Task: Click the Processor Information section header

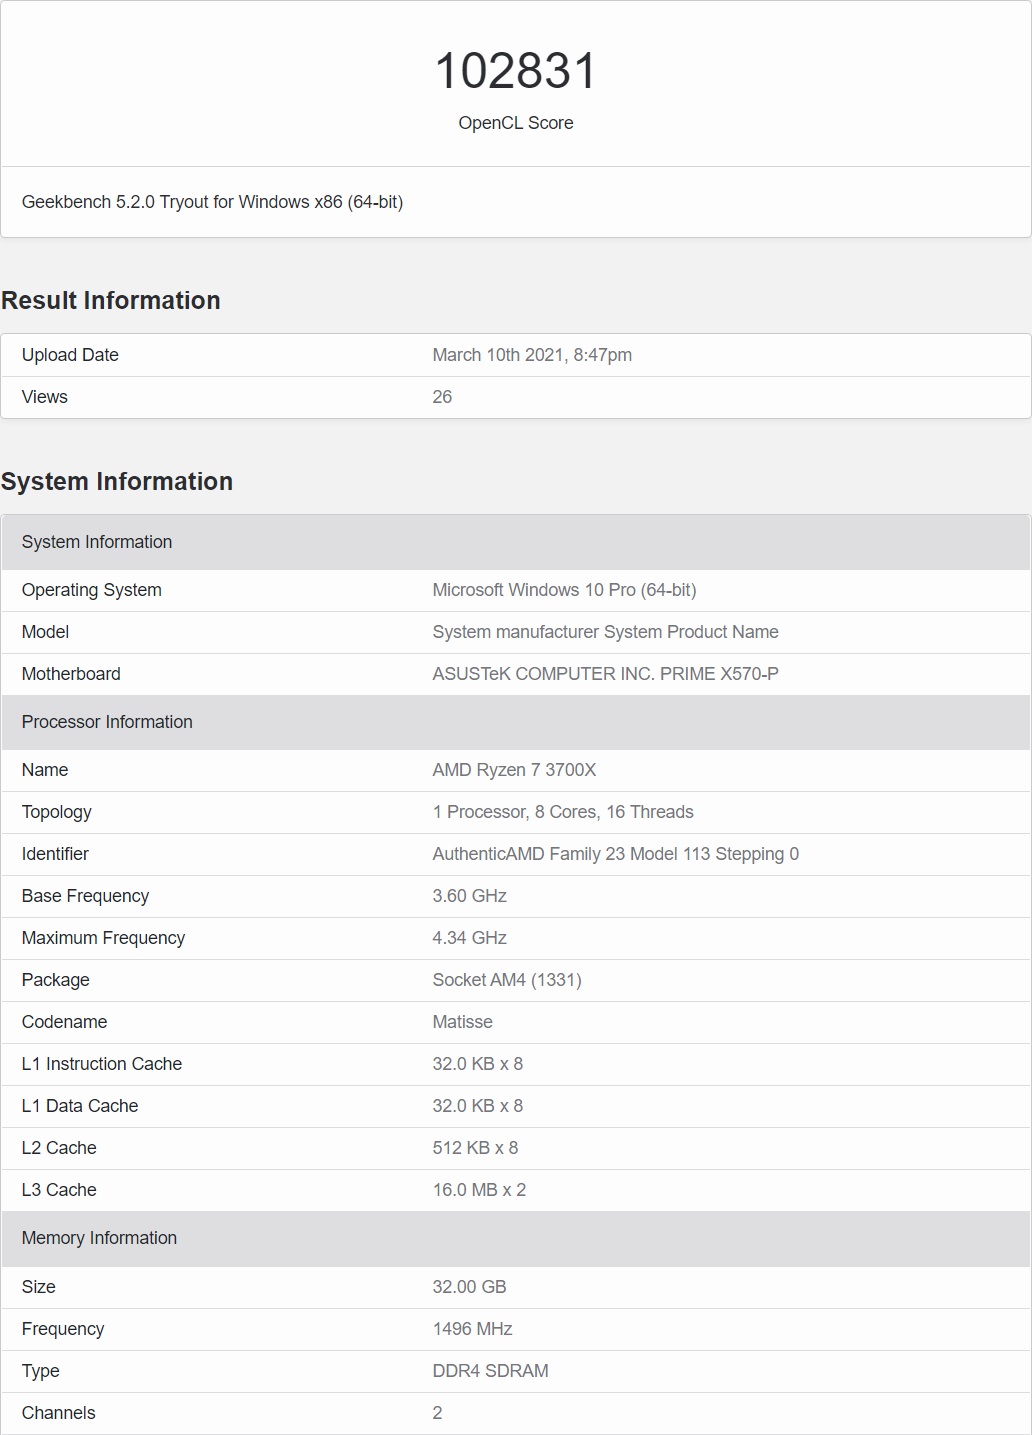Action: point(107,722)
